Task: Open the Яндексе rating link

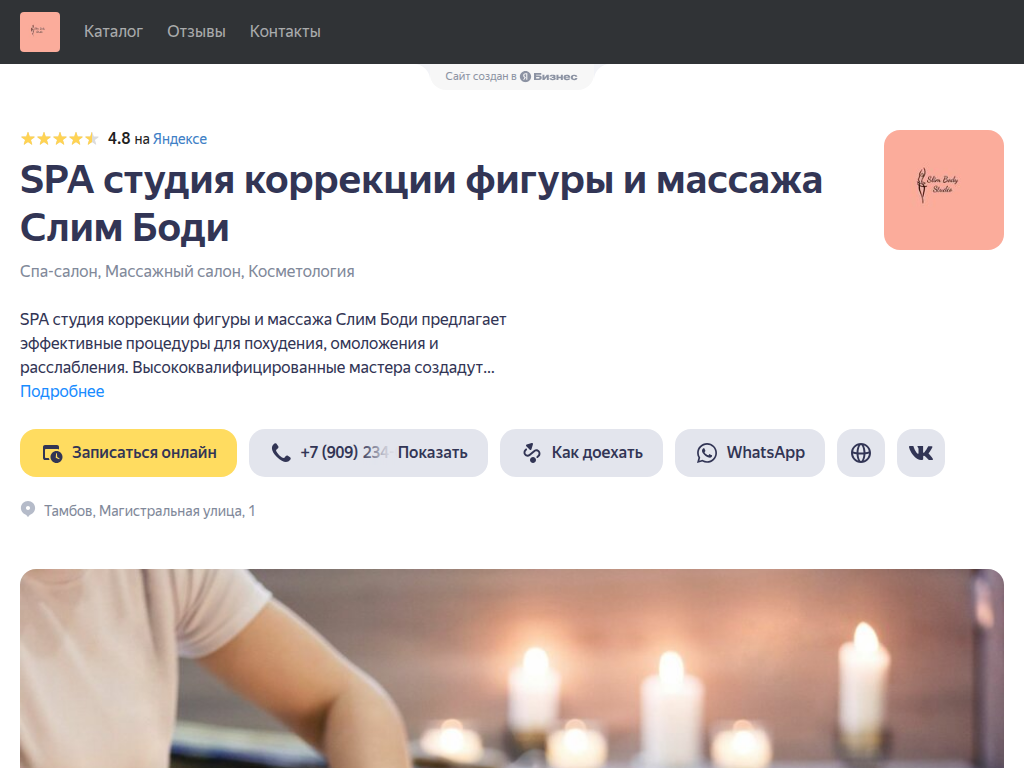Action: [180, 138]
